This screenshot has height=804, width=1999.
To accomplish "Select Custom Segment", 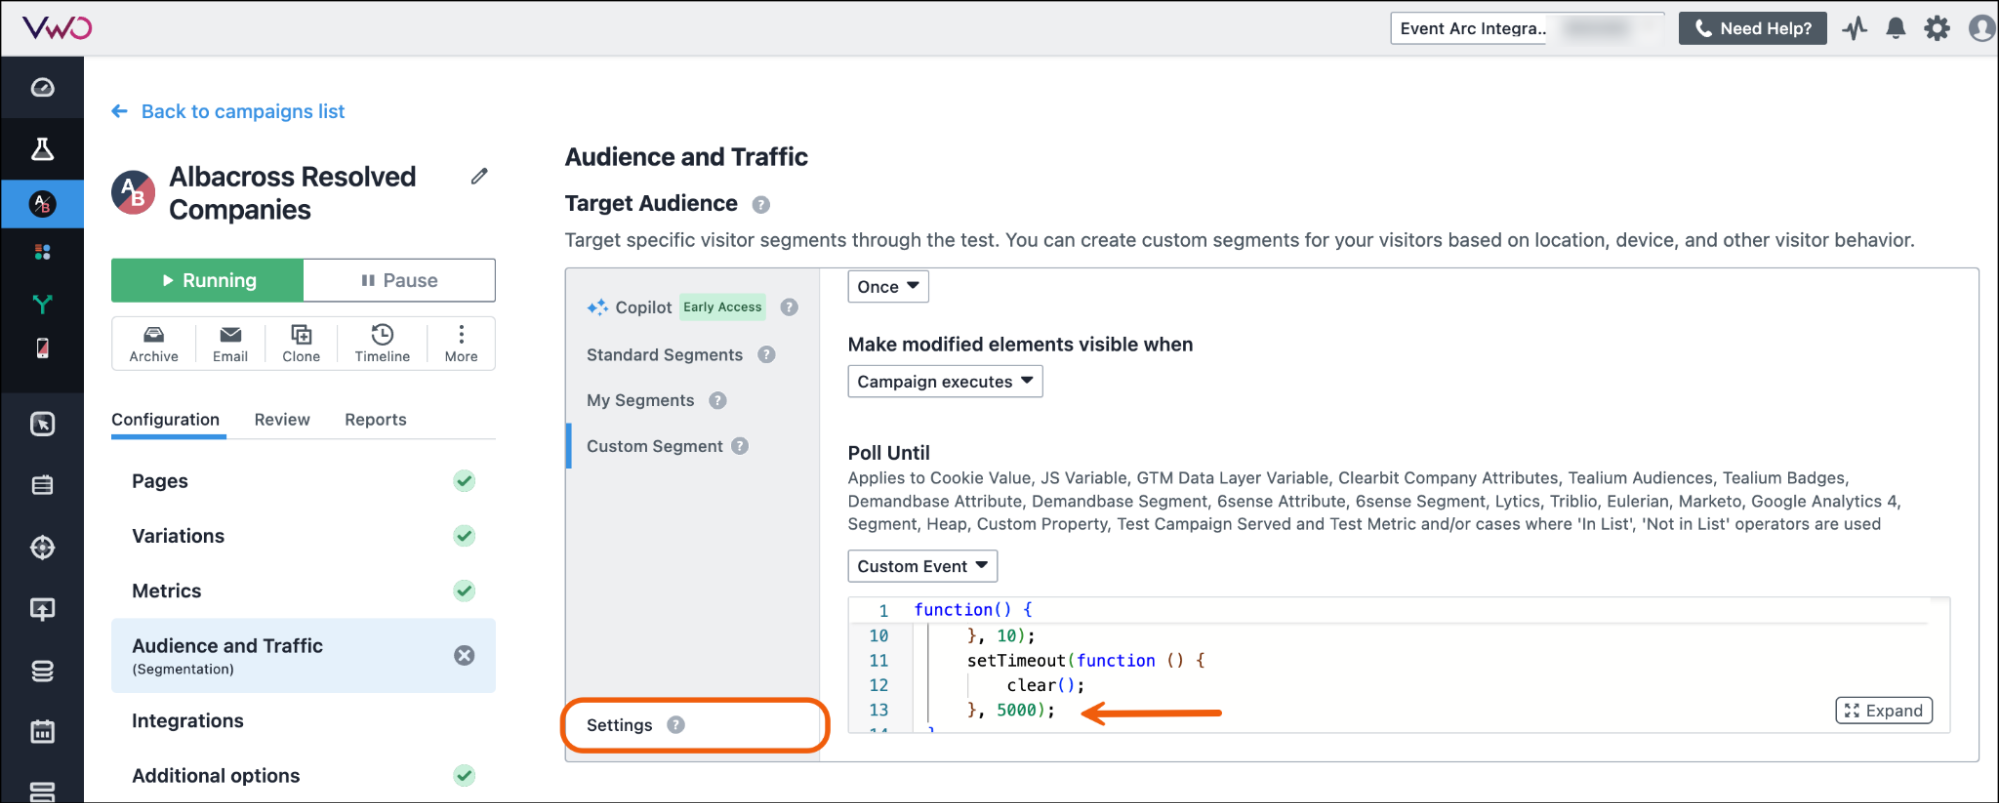I will (x=654, y=446).
